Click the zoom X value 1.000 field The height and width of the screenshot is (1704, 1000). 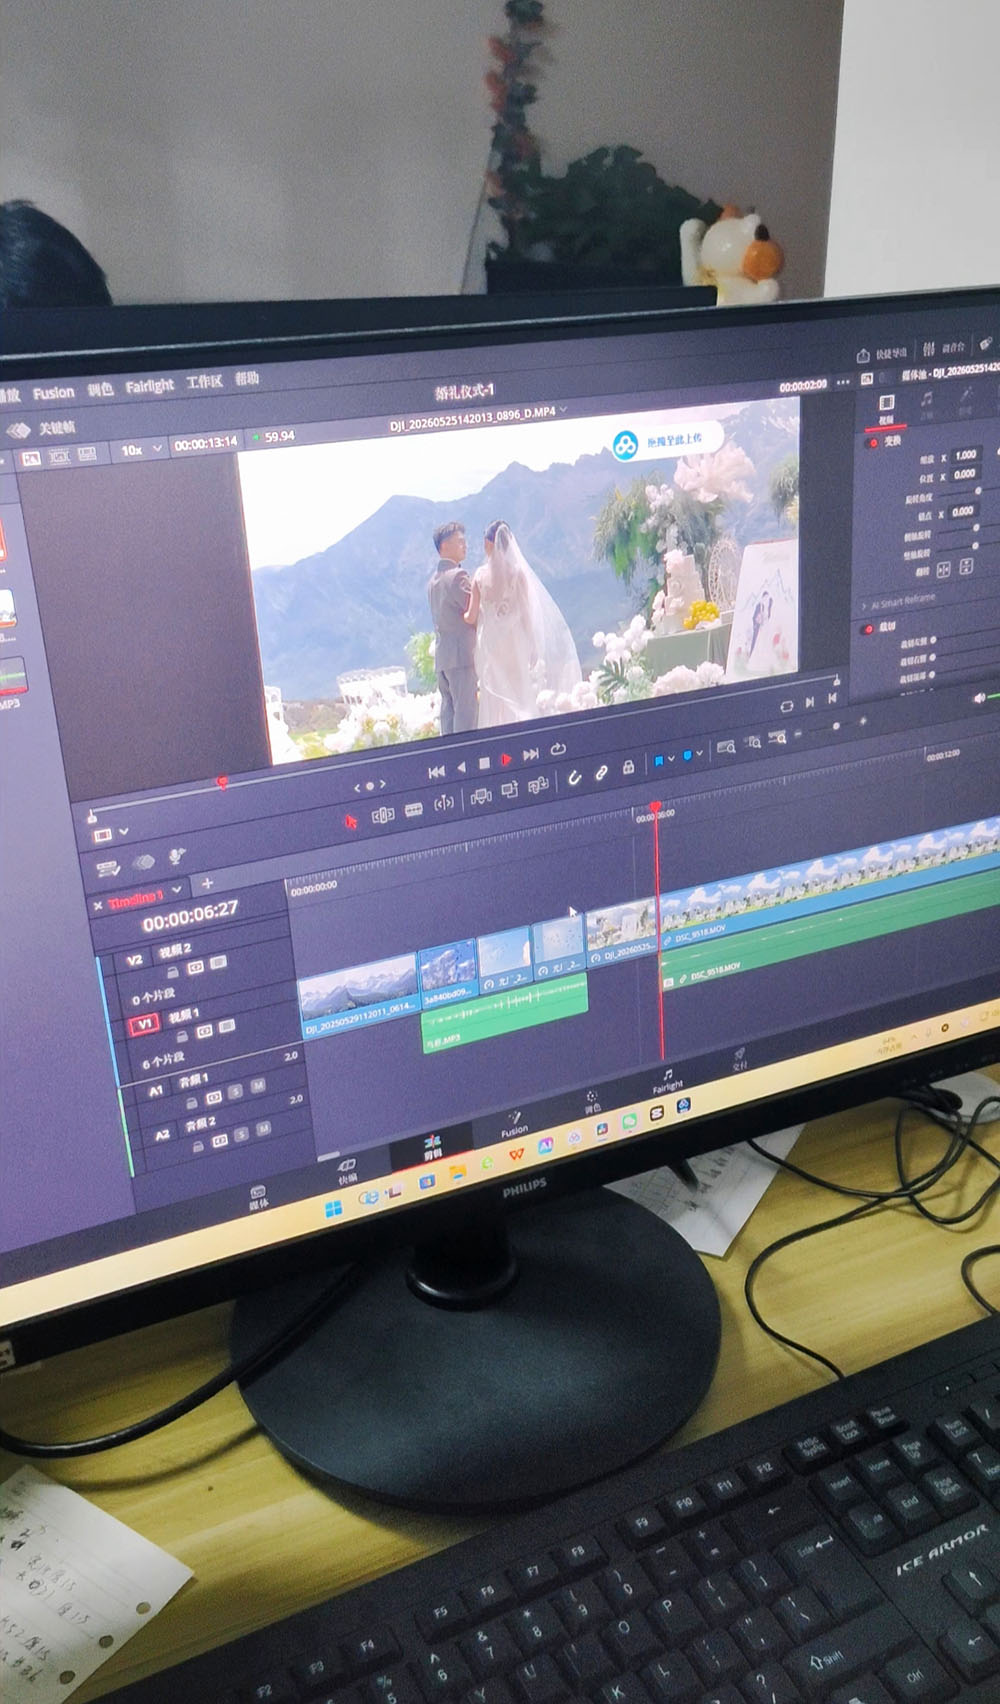click(965, 455)
